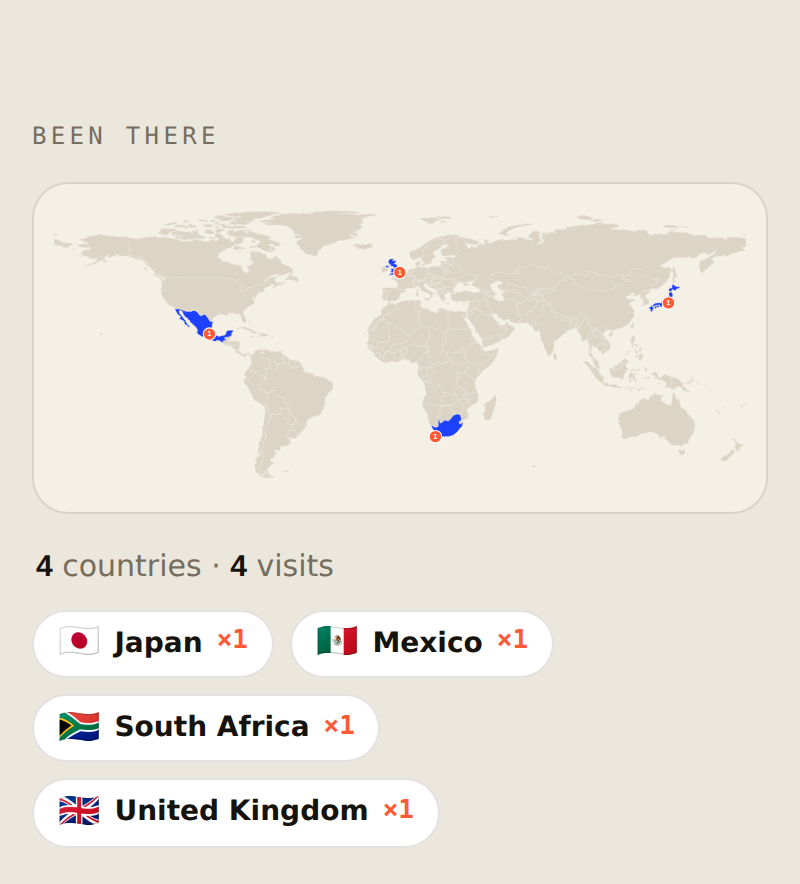800x884 pixels.
Task: Click the highlighted South Africa region on map
Action: pos(451,426)
